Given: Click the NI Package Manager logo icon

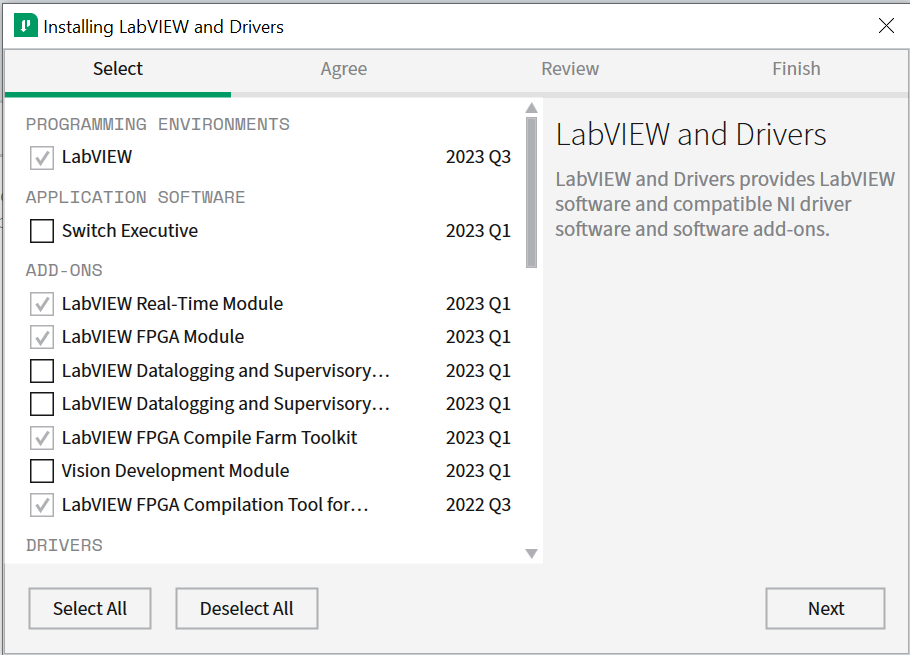Looking at the screenshot, I should tap(27, 26).
